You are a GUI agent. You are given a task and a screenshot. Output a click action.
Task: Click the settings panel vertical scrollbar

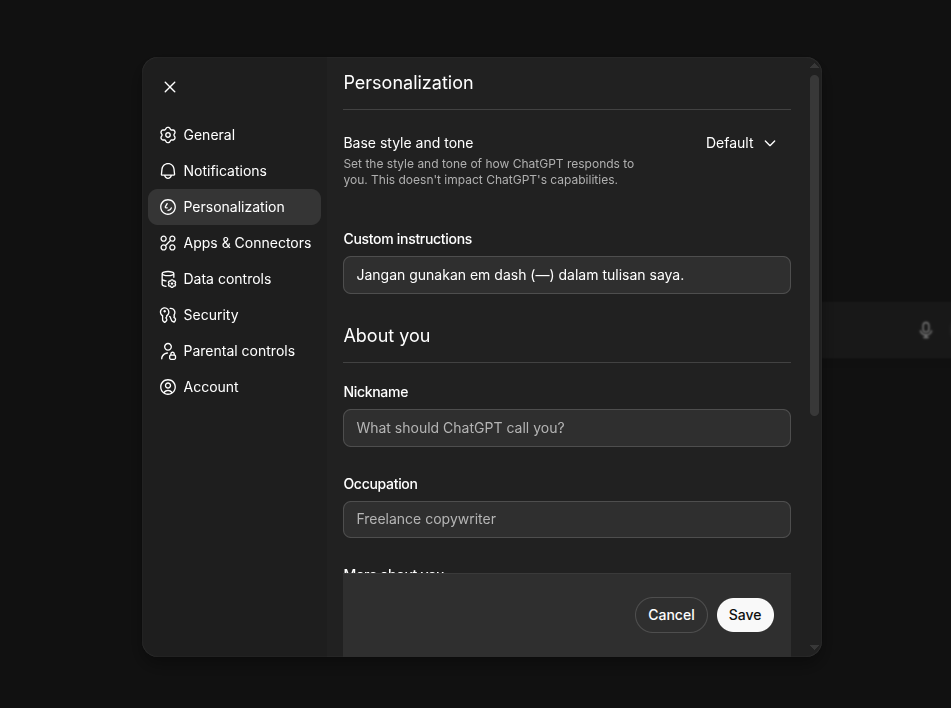(x=814, y=245)
